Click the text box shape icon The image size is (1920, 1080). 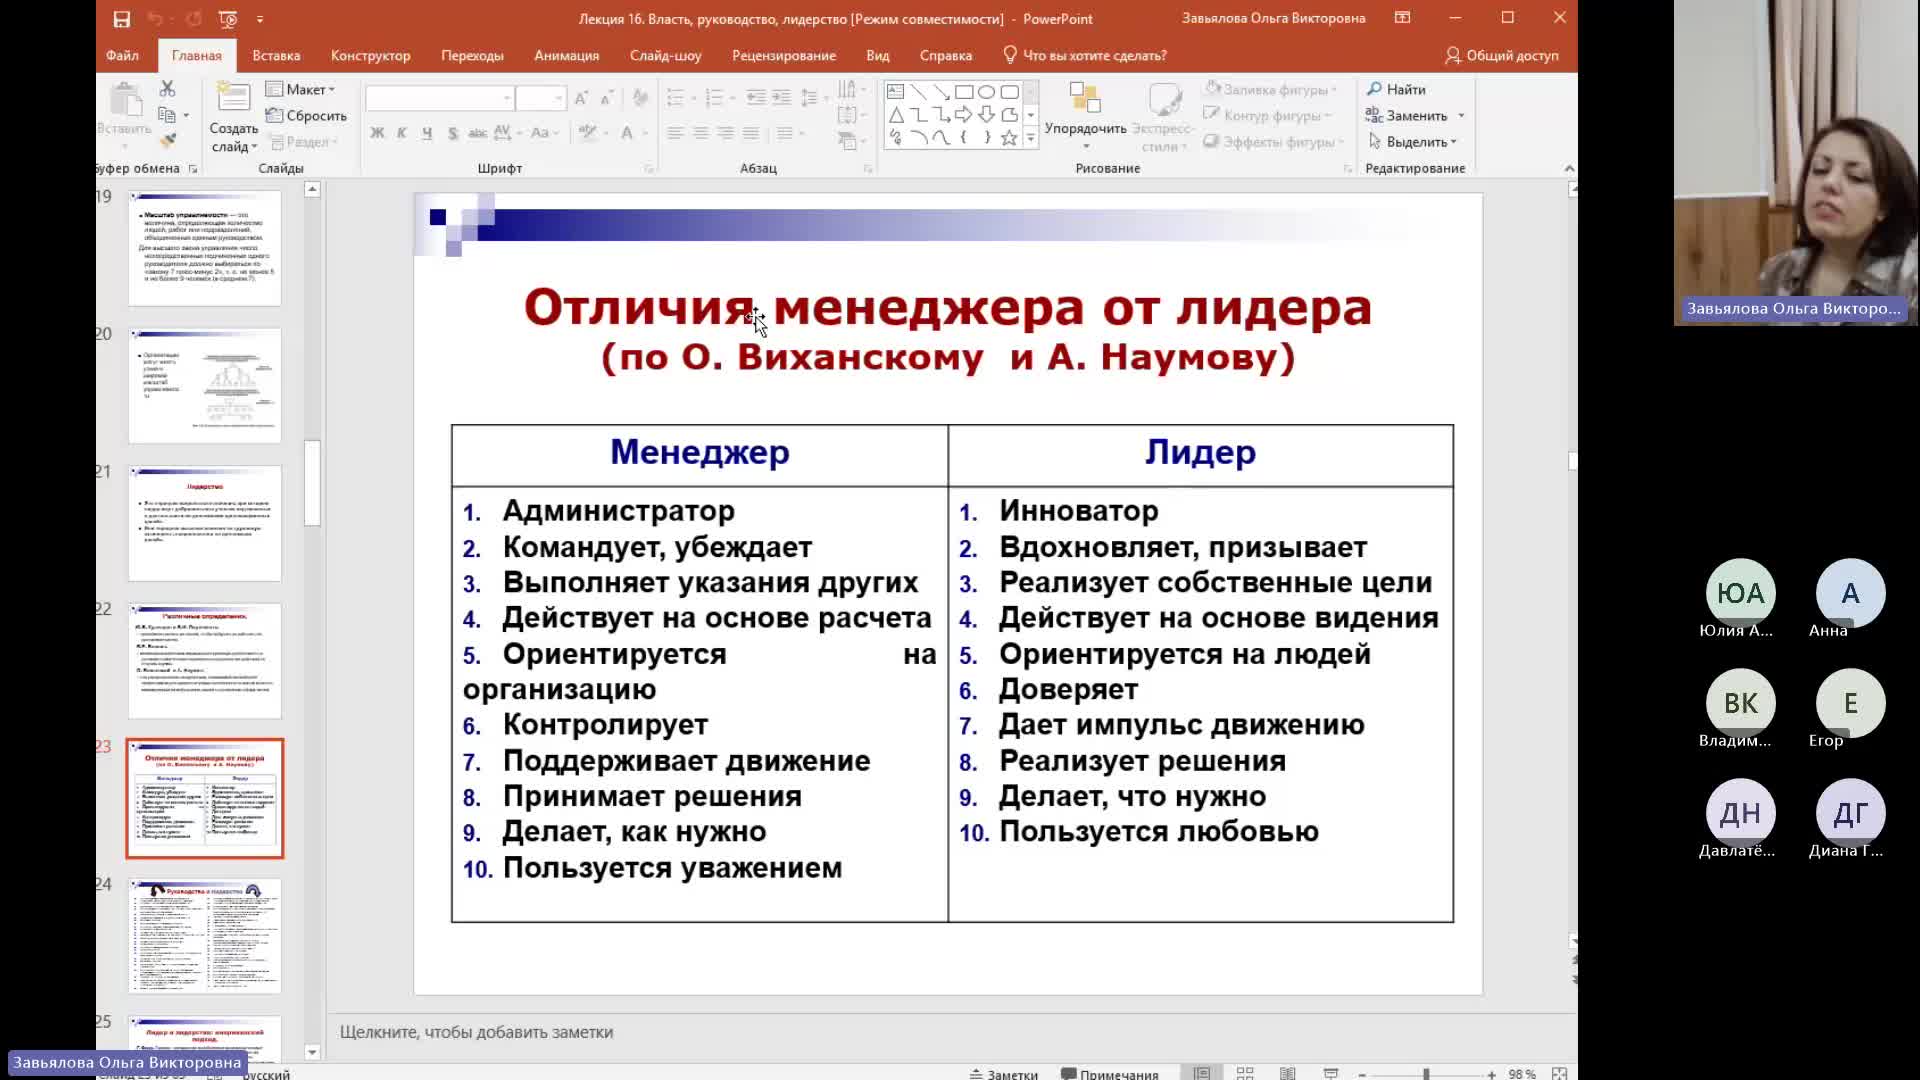[x=895, y=91]
